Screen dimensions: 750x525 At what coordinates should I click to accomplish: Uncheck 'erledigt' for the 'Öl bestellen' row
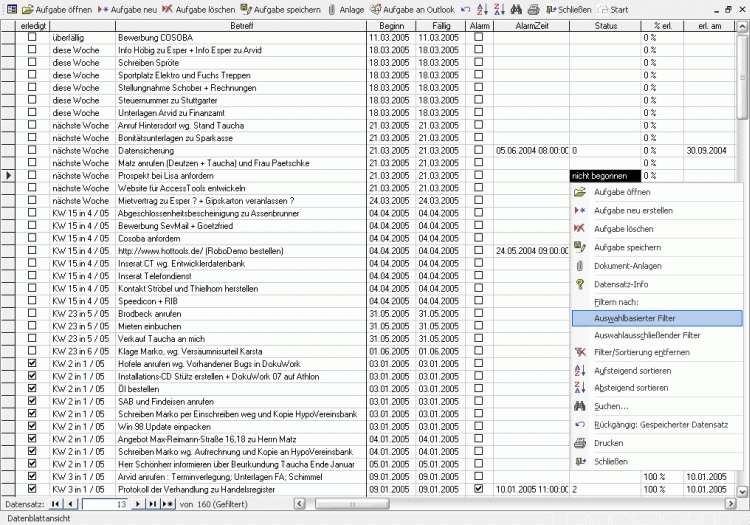32,388
